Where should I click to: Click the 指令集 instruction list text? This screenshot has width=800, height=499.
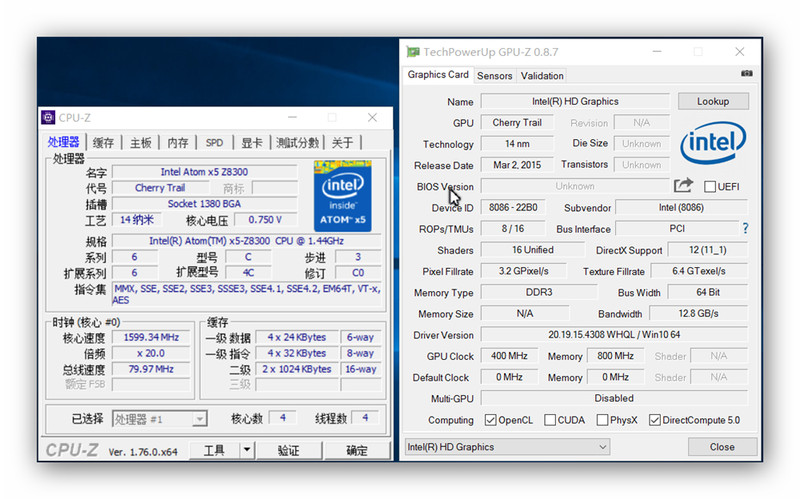pyautogui.click(x=246, y=294)
